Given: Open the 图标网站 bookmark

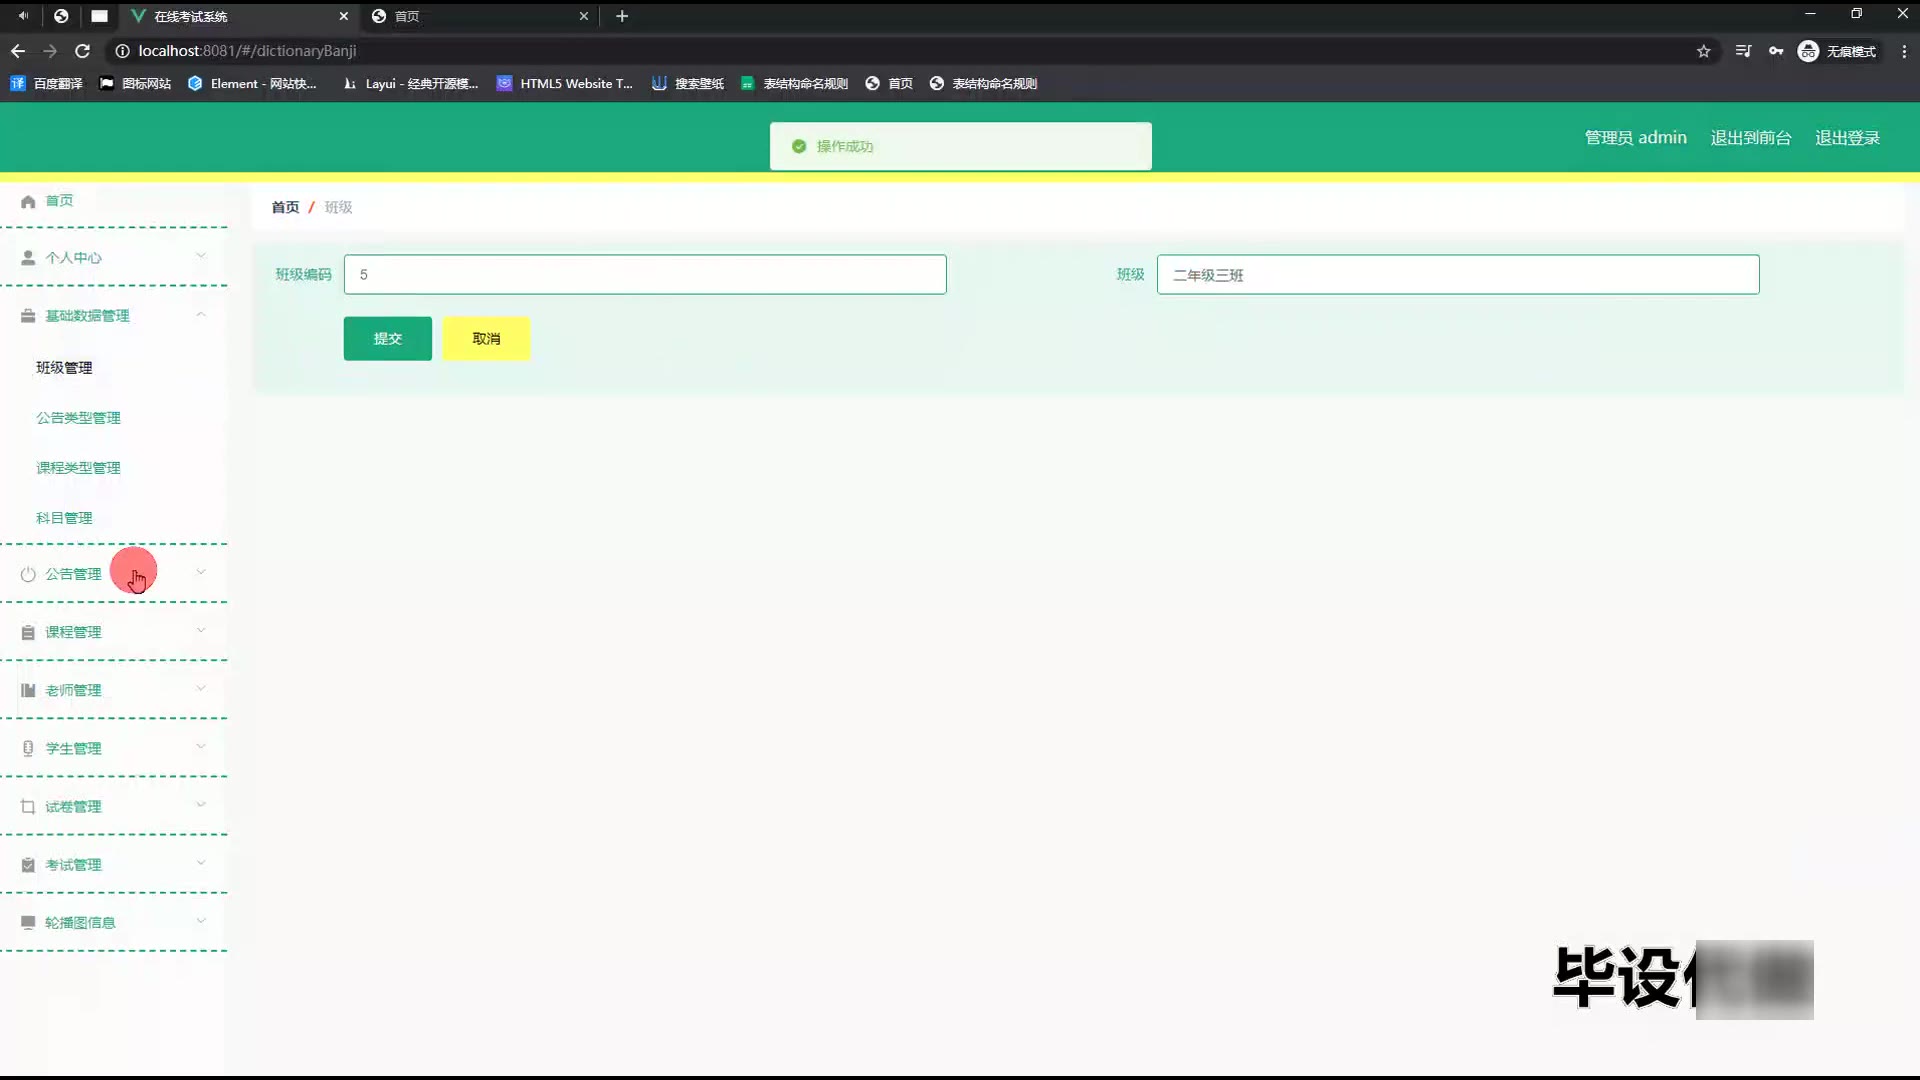Looking at the screenshot, I should tap(135, 84).
